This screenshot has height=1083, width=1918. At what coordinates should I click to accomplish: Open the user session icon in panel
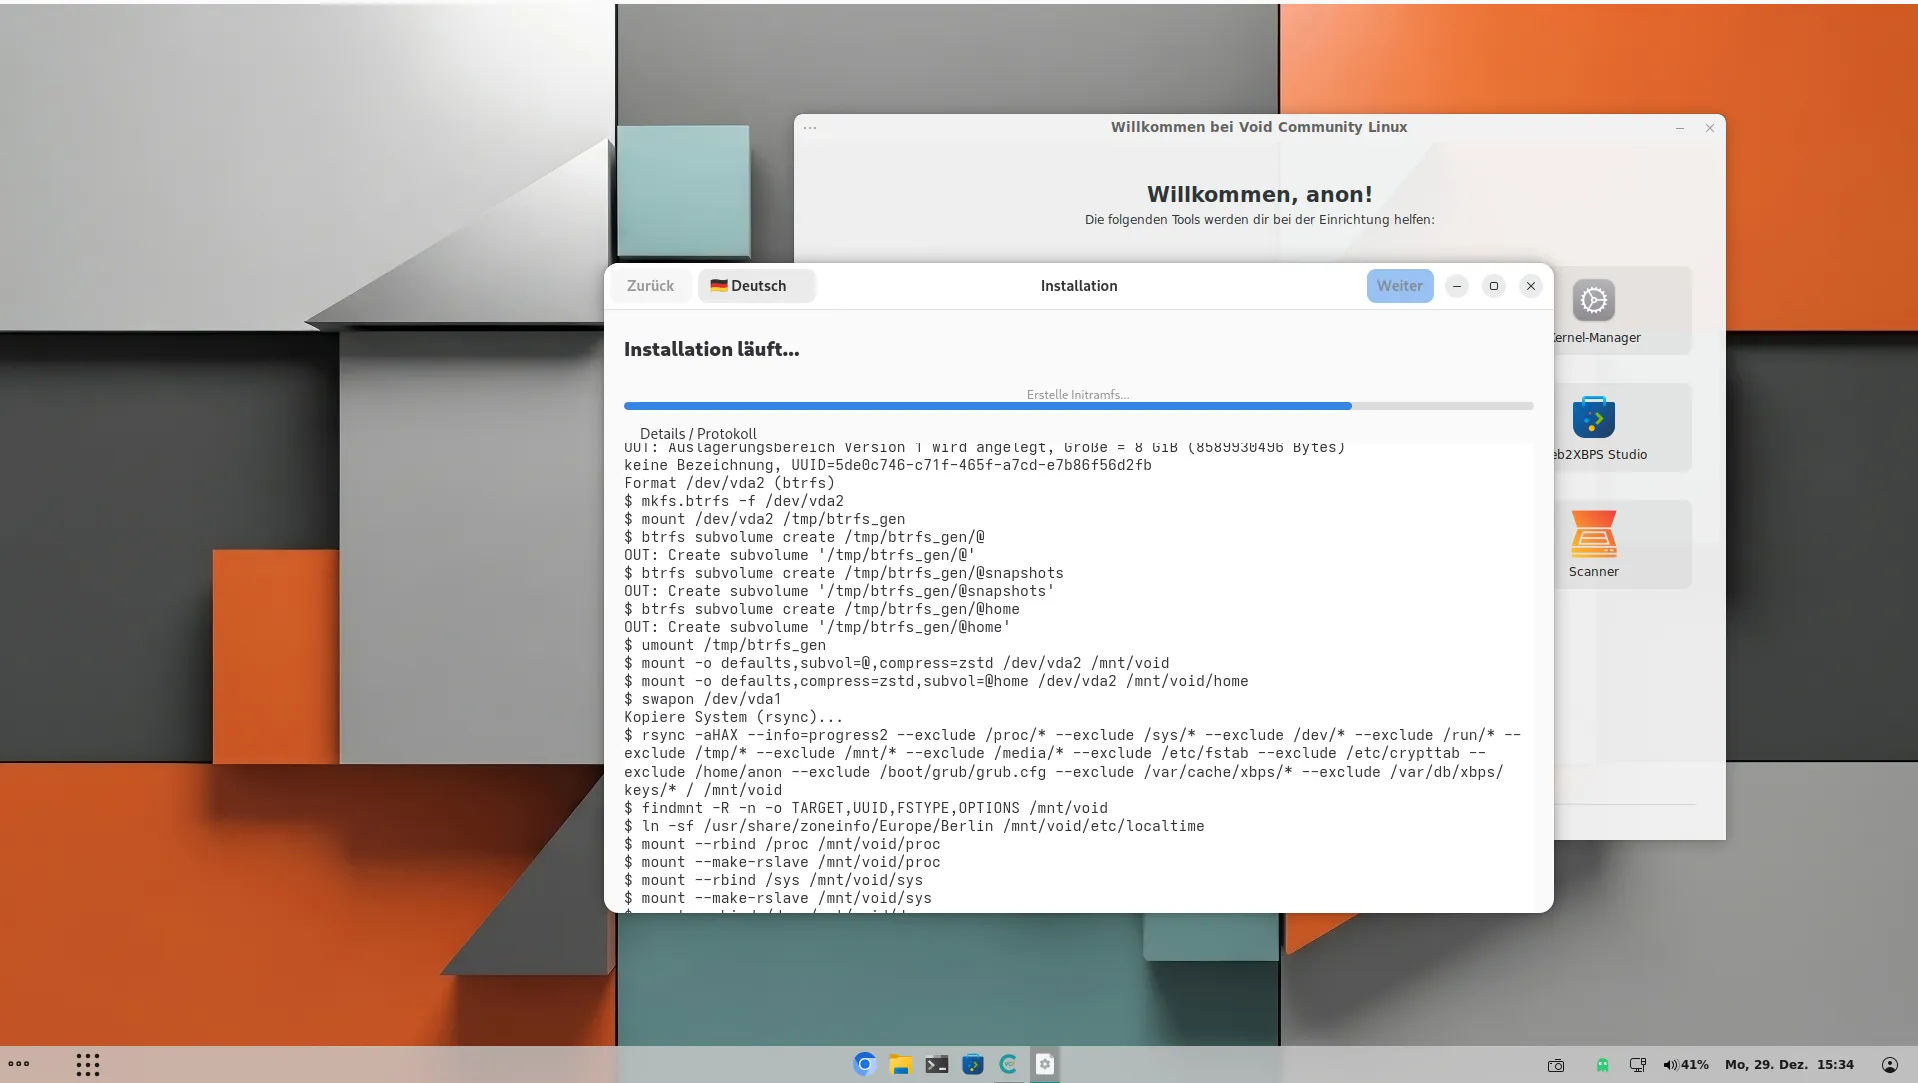tap(1889, 1065)
